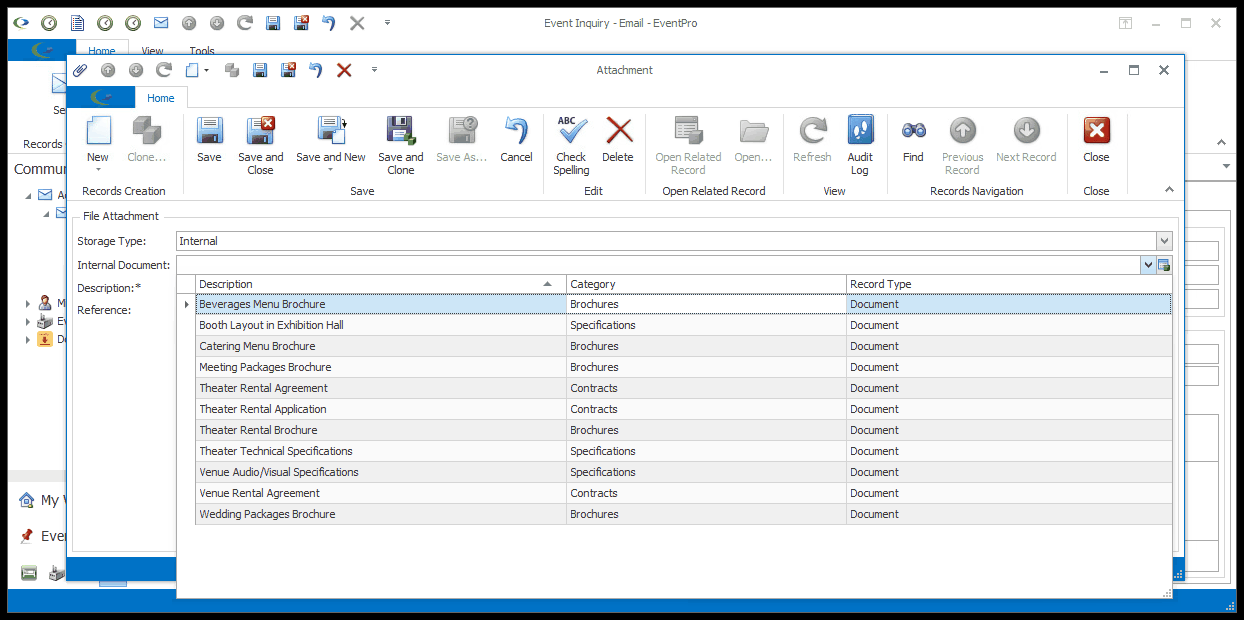Image resolution: width=1244 pixels, height=620 pixels.
Task: Run Check Spelling from the ribbon
Action: pos(571,145)
